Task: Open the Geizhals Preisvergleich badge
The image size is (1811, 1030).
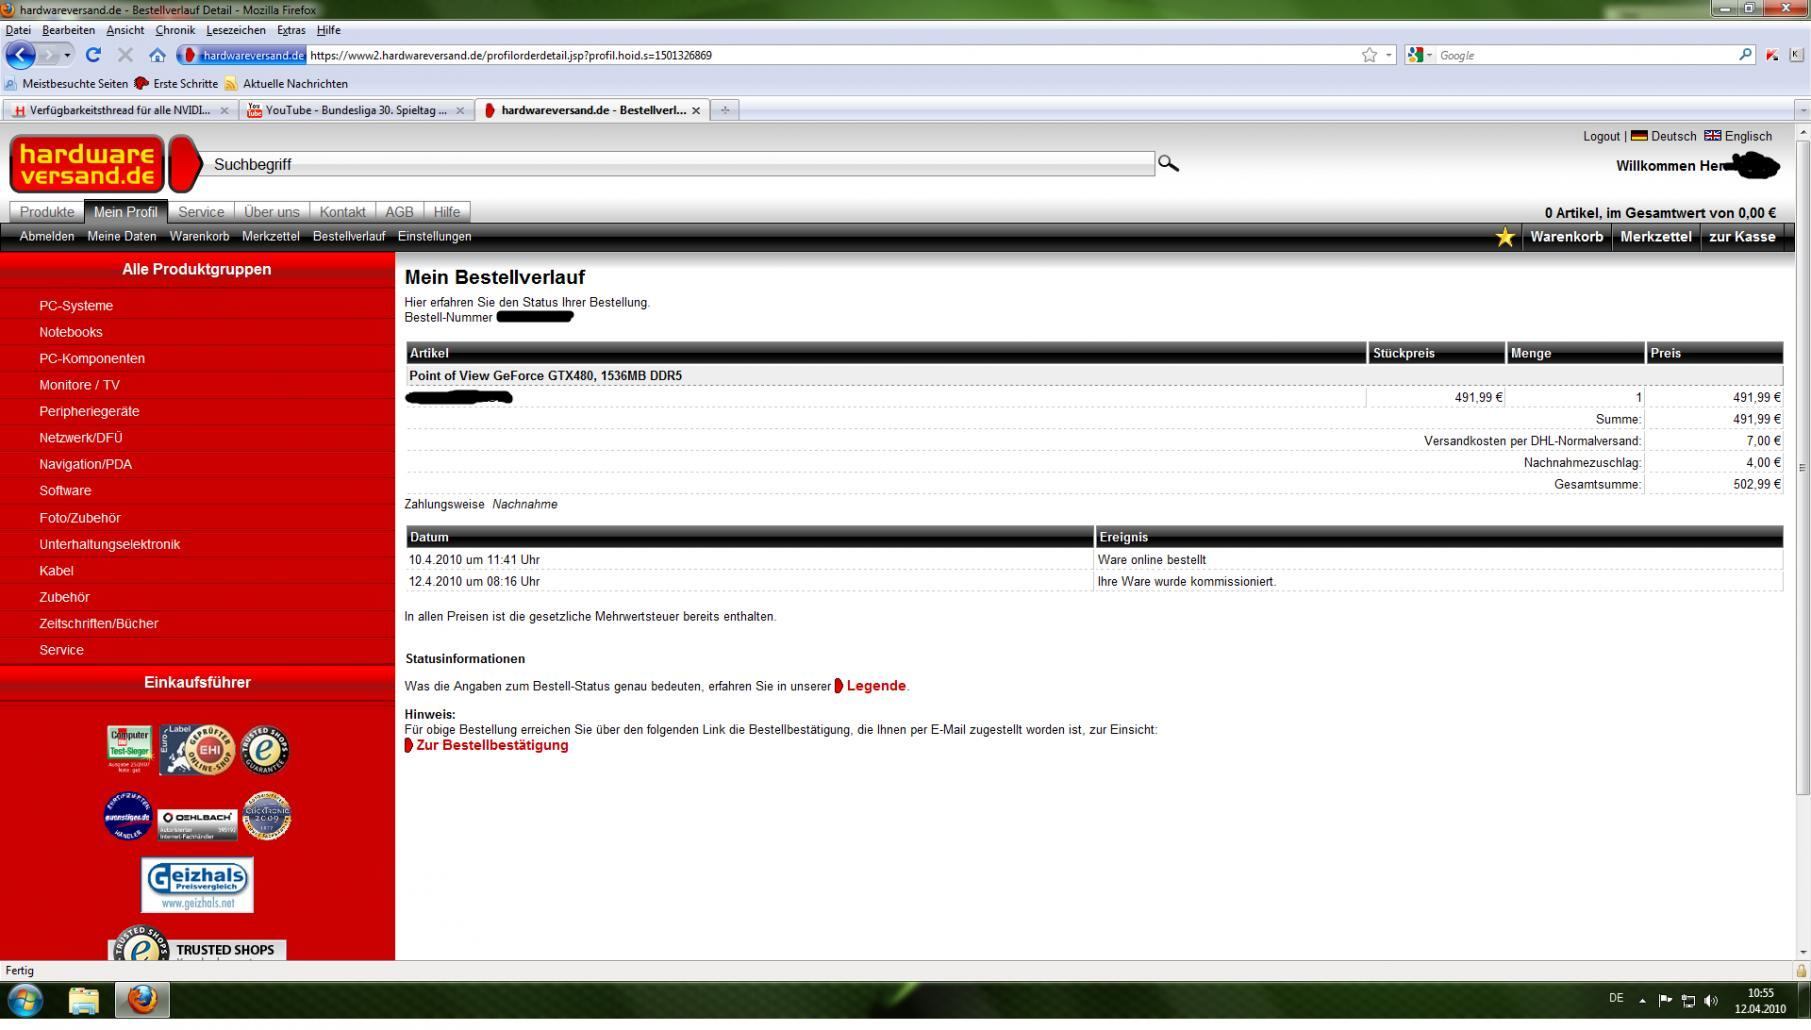Action: point(197,884)
